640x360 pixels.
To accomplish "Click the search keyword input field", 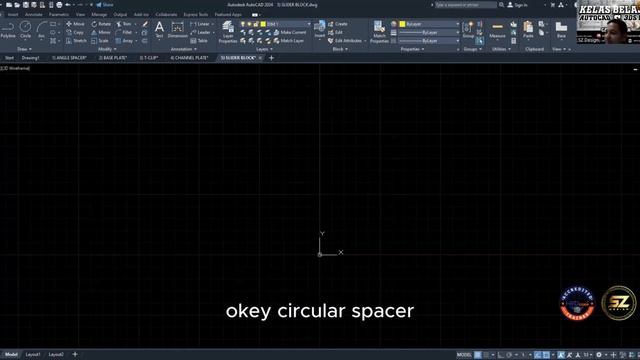I will coord(465,5).
